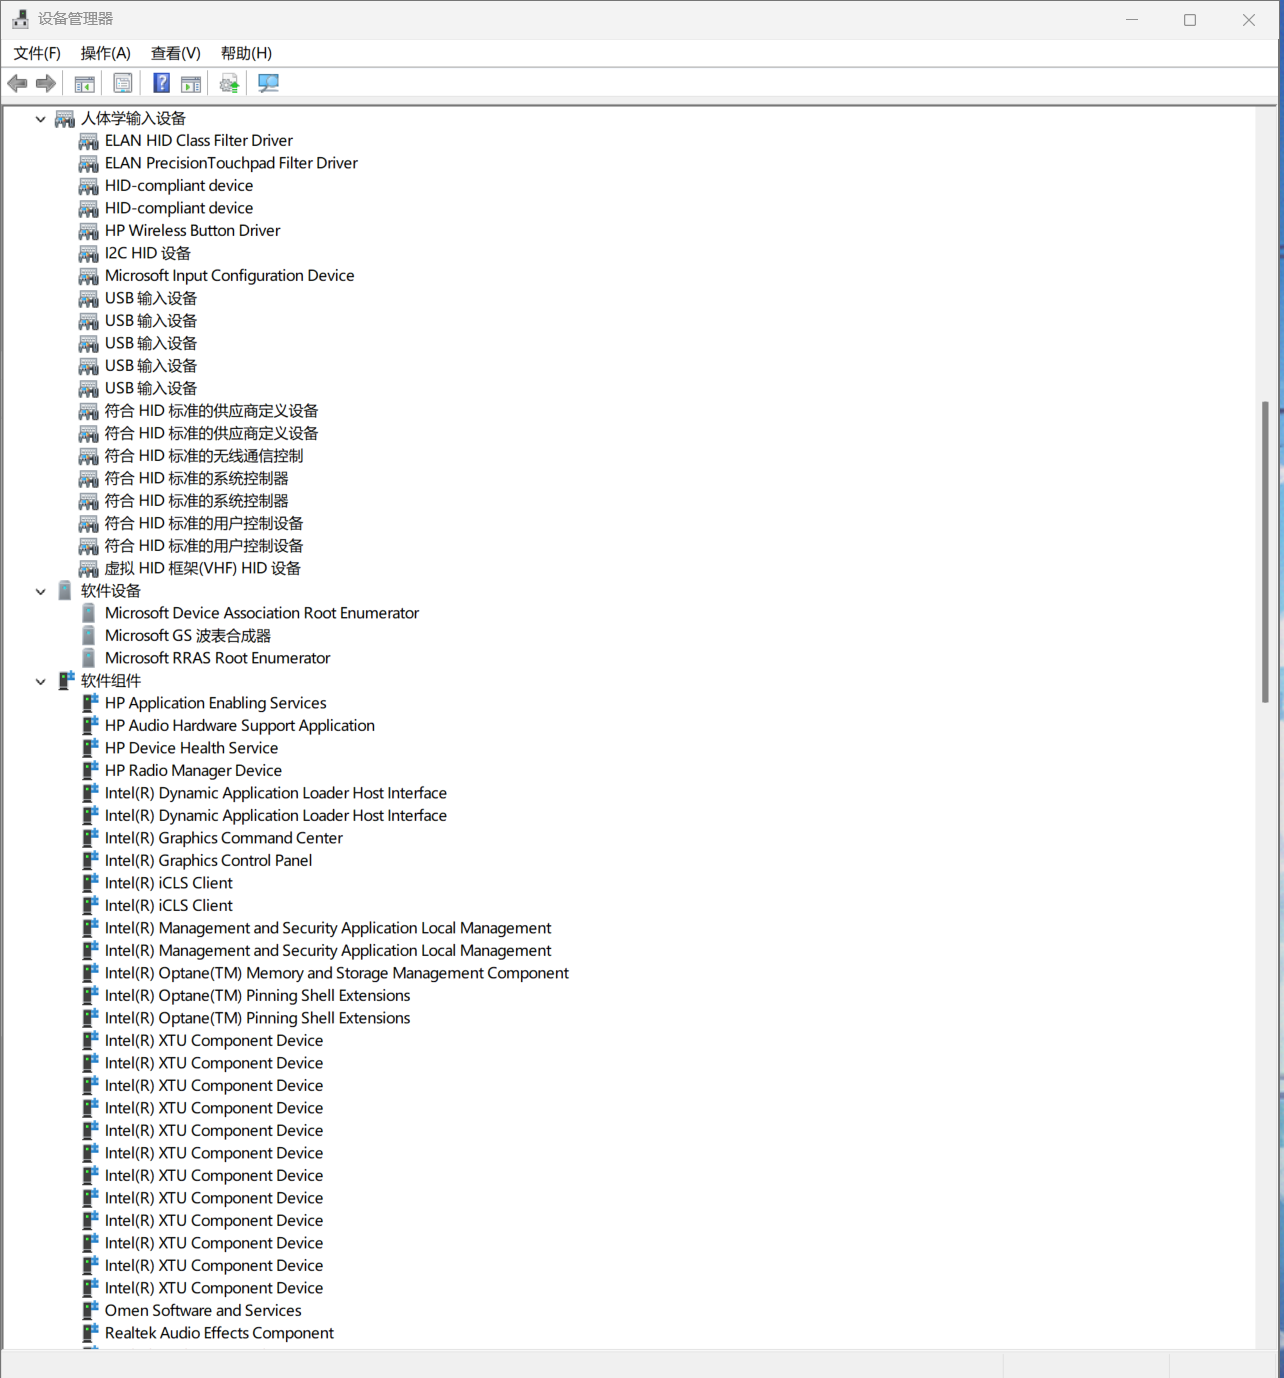Click the Forward arrow toolbar icon
1284x1378 pixels.
click(x=46, y=84)
